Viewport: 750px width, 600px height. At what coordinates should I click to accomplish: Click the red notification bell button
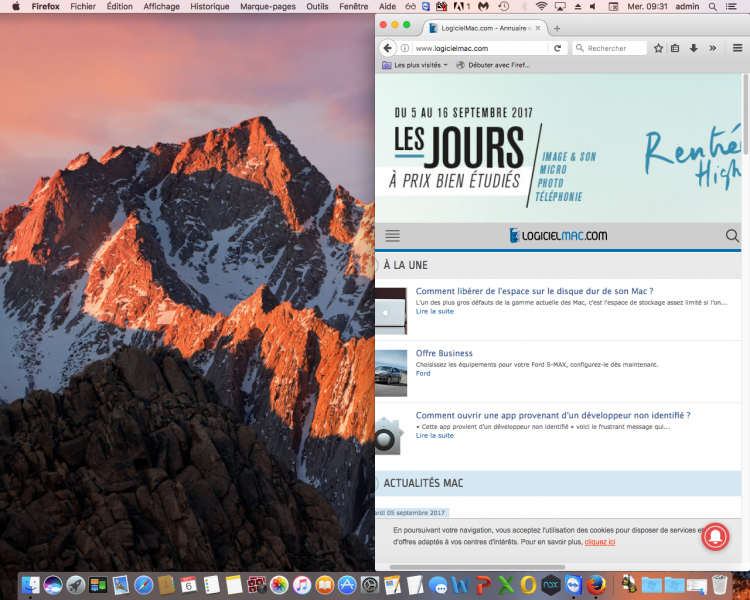(715, 536)
